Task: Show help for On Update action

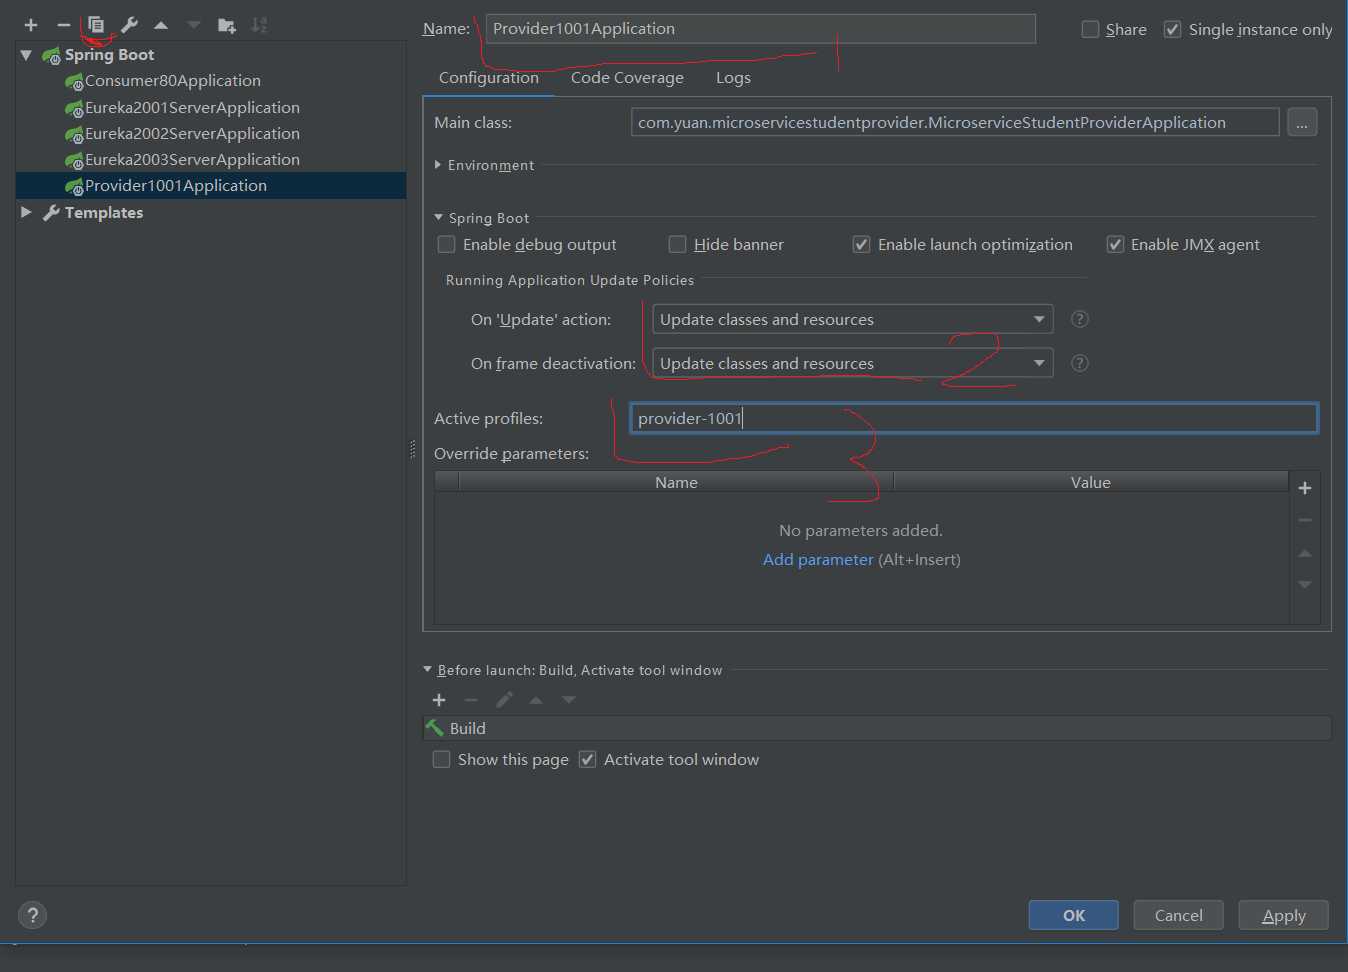Action: click(x=1080, y=319)
